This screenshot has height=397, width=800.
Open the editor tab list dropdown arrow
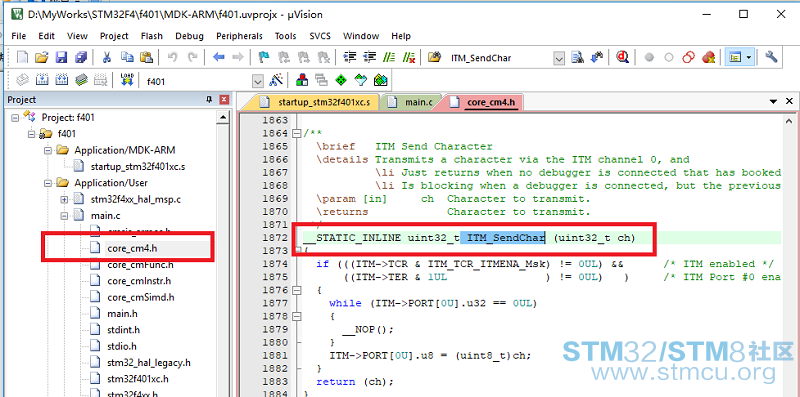tap(773, 101)
